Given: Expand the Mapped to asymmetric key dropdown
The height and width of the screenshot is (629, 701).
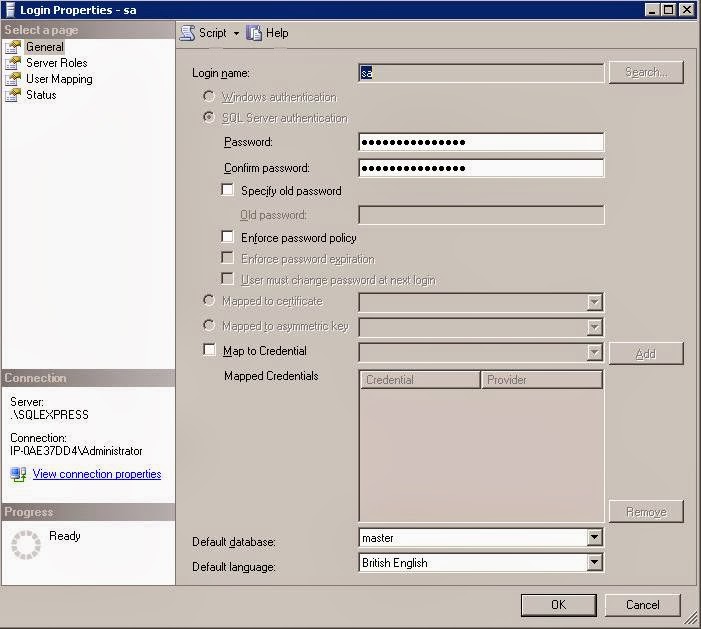Looking at the screenshot, I should coord(594,328).
